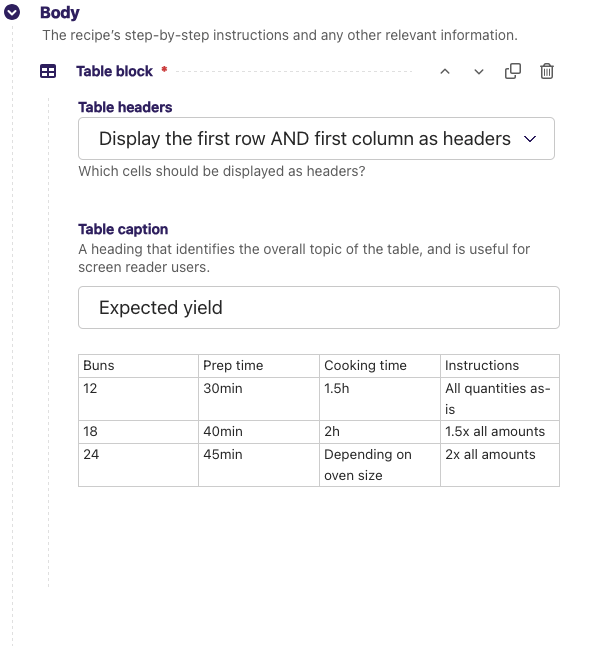Click the 'Depending on oven size' cell
600x646 pixels.
click(x=379, y=465)
